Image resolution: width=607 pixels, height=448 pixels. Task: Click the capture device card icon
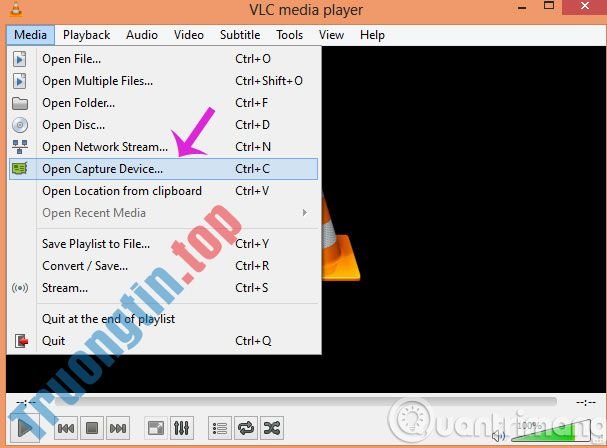point(20,169)
